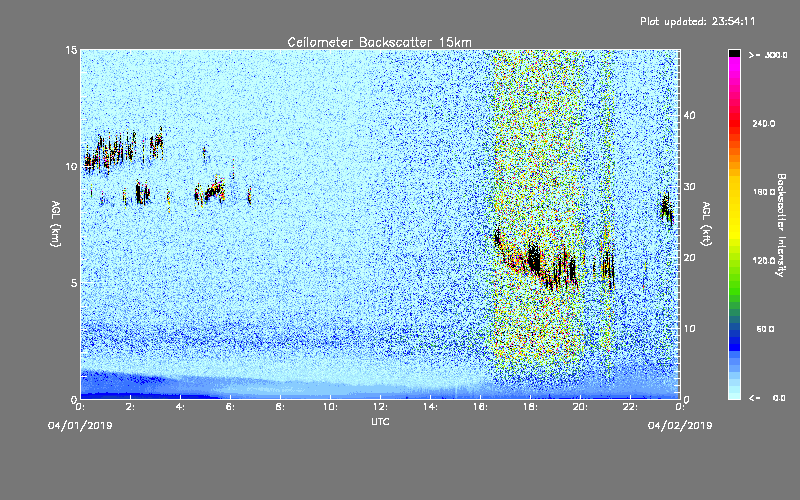Click the 60.0 colorbar value

(x=765, y=329)
